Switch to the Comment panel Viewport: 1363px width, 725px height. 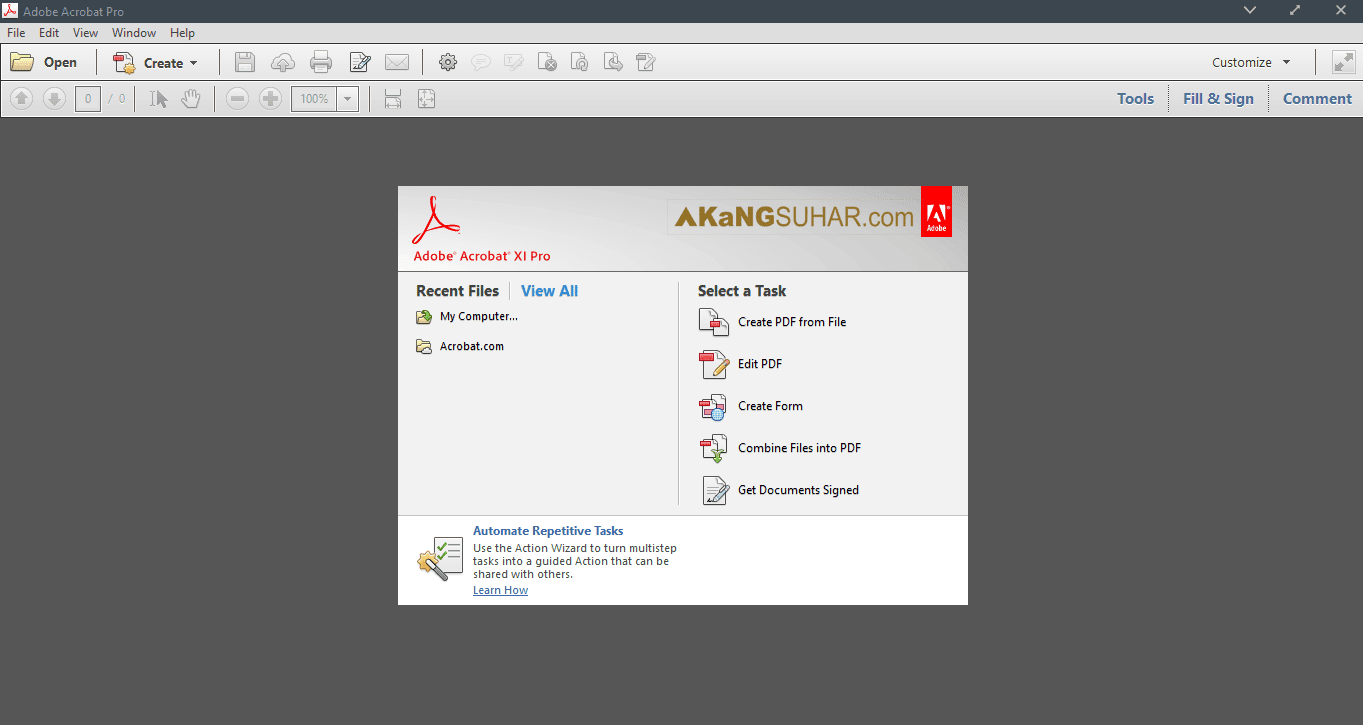pos(1316,98)
